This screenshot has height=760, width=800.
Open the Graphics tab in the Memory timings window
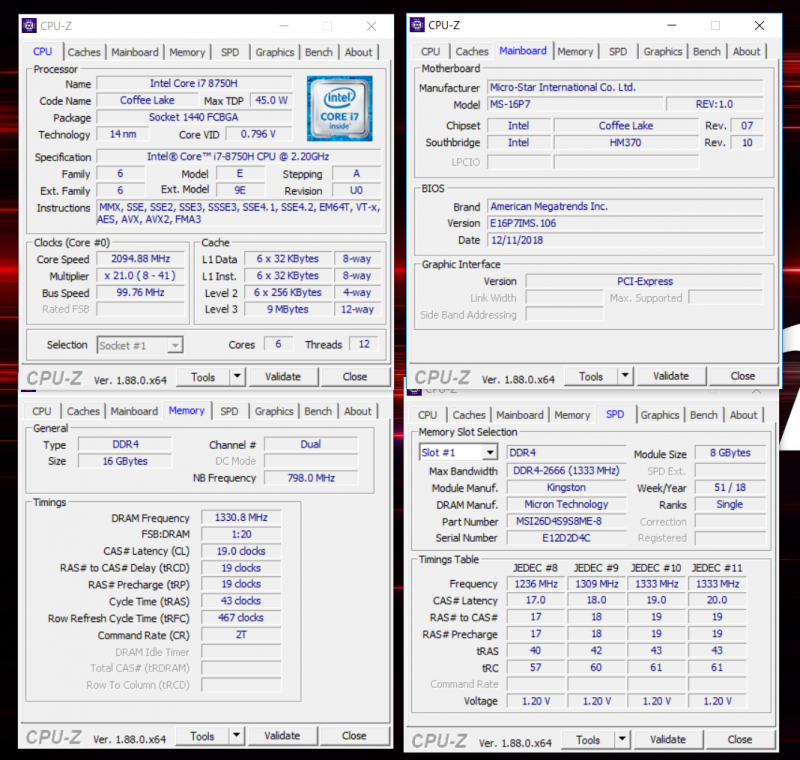pos(274,411)
